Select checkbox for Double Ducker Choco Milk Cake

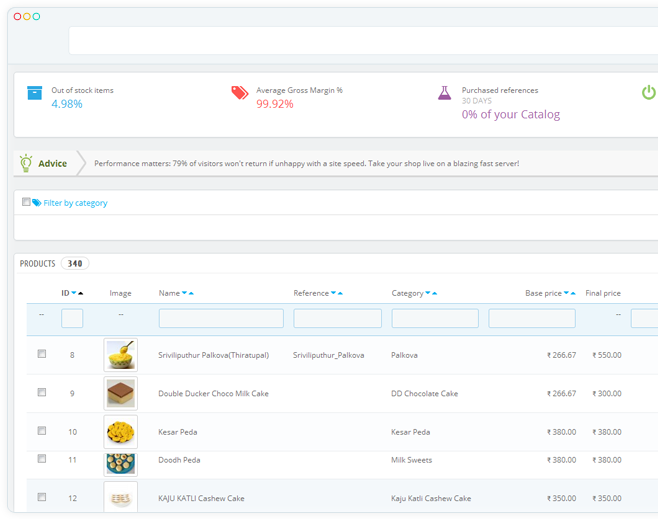(42, 392)
